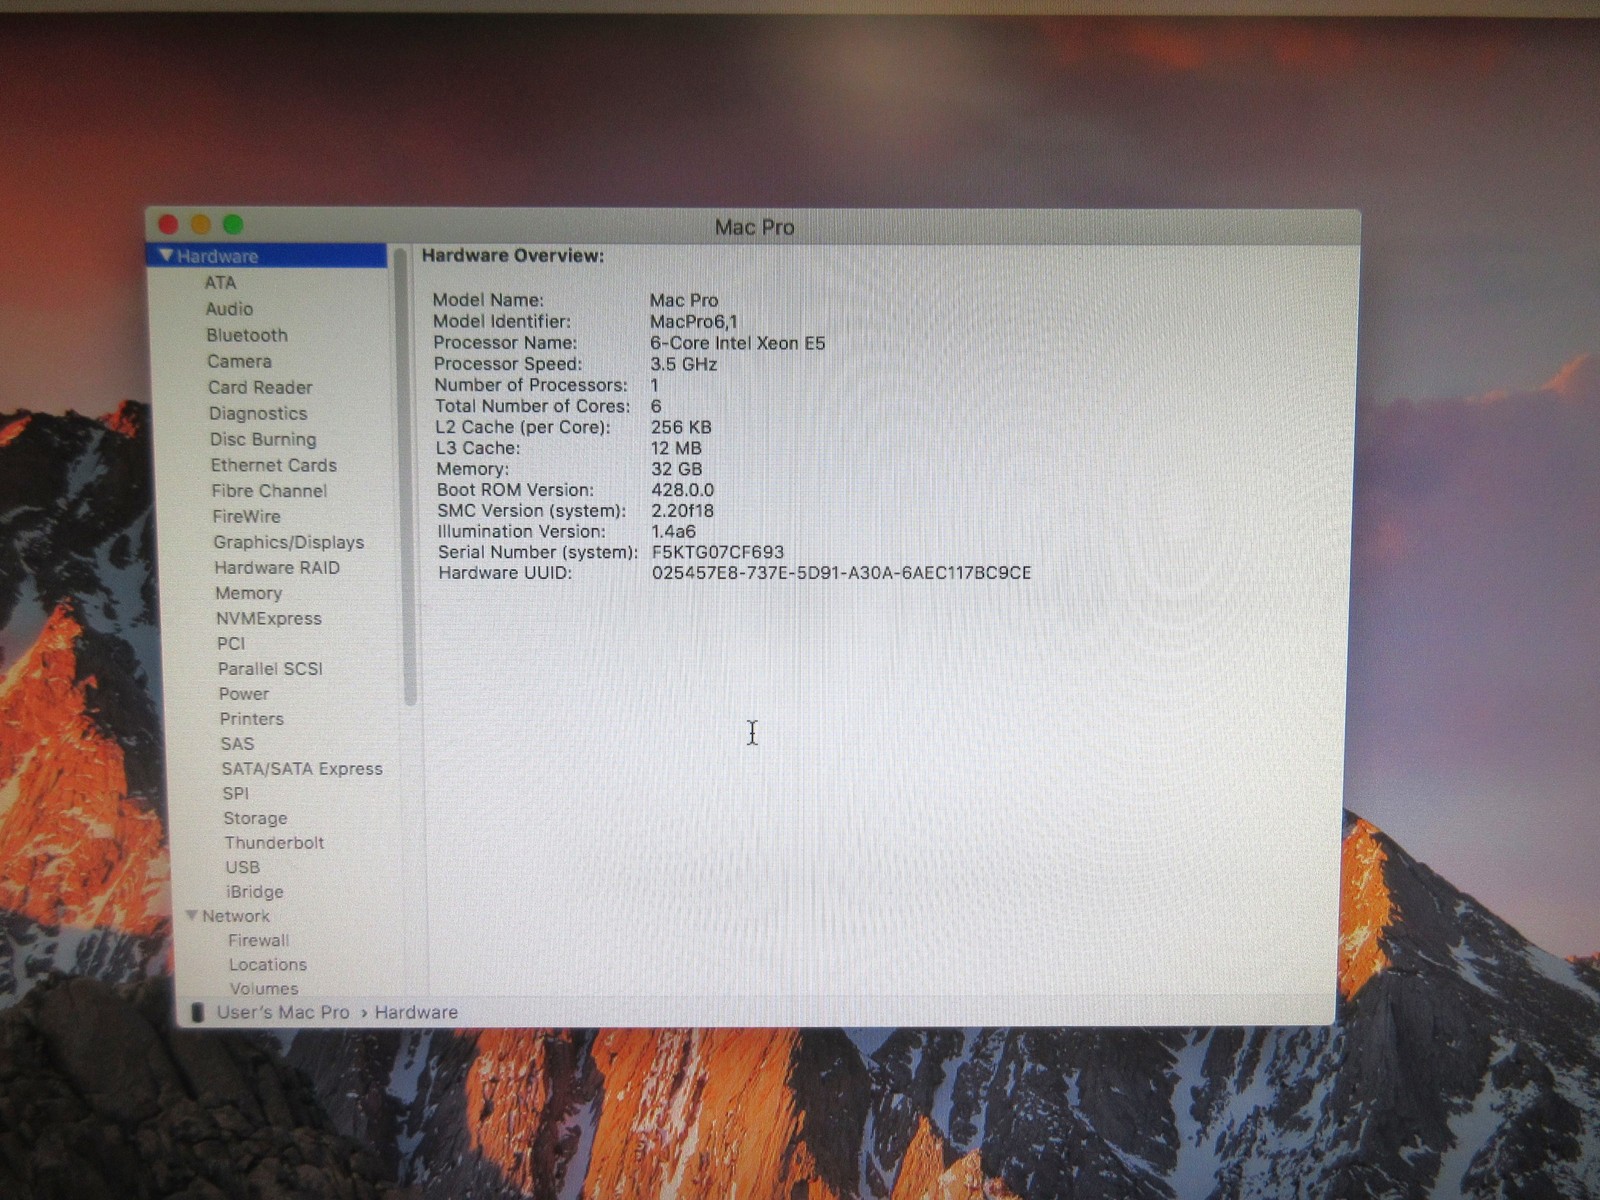The width and height of the screenshot is (1600, 1200).
Task: Show Storage details
Action: click(255, 818)
